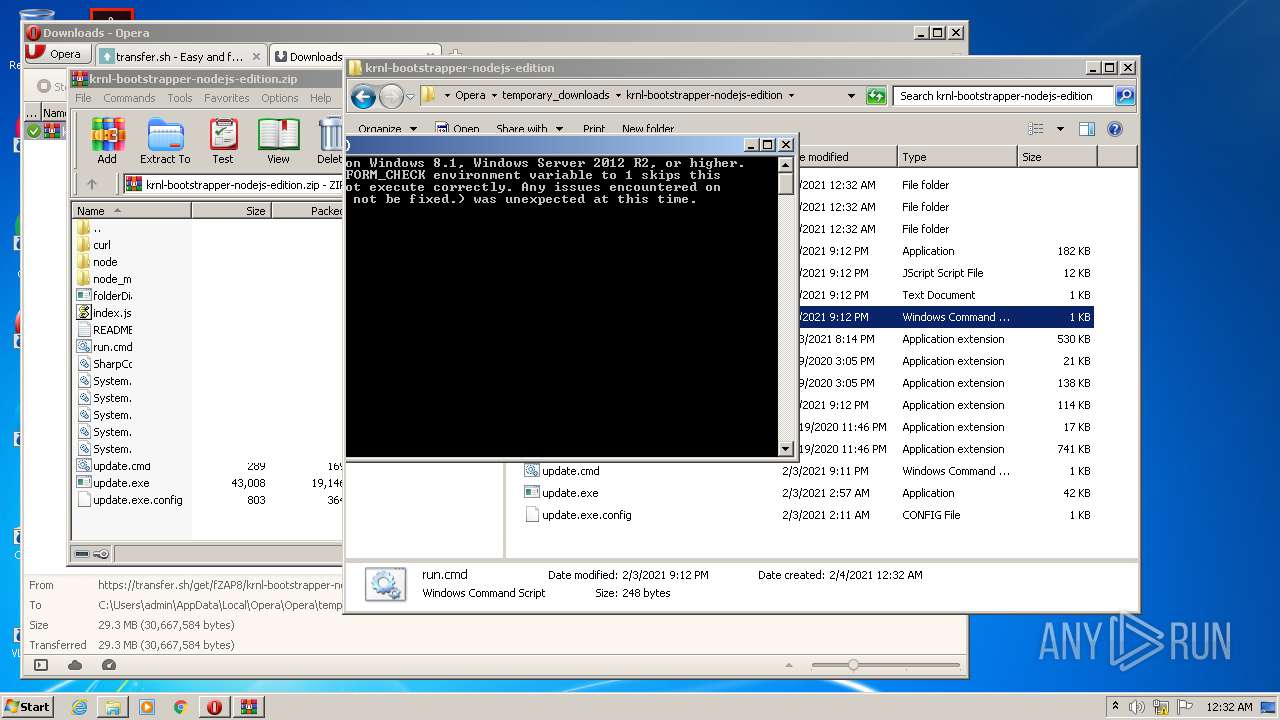This screenshot has height=720, width=1280.
Task: Click the volume icon in system tray
Action: tap(1138, 707)
